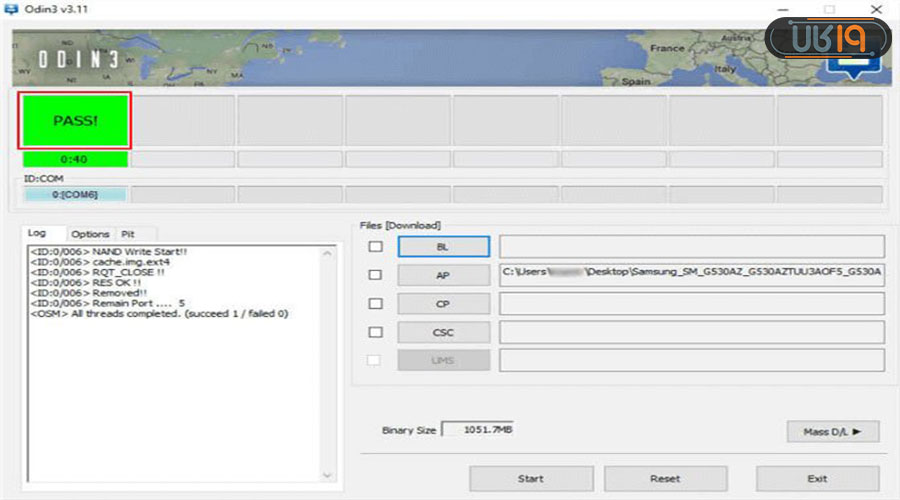Click the AP file path field
This screenshot has width=900, height=500.
pyautogui.click(x=691, y=275)
